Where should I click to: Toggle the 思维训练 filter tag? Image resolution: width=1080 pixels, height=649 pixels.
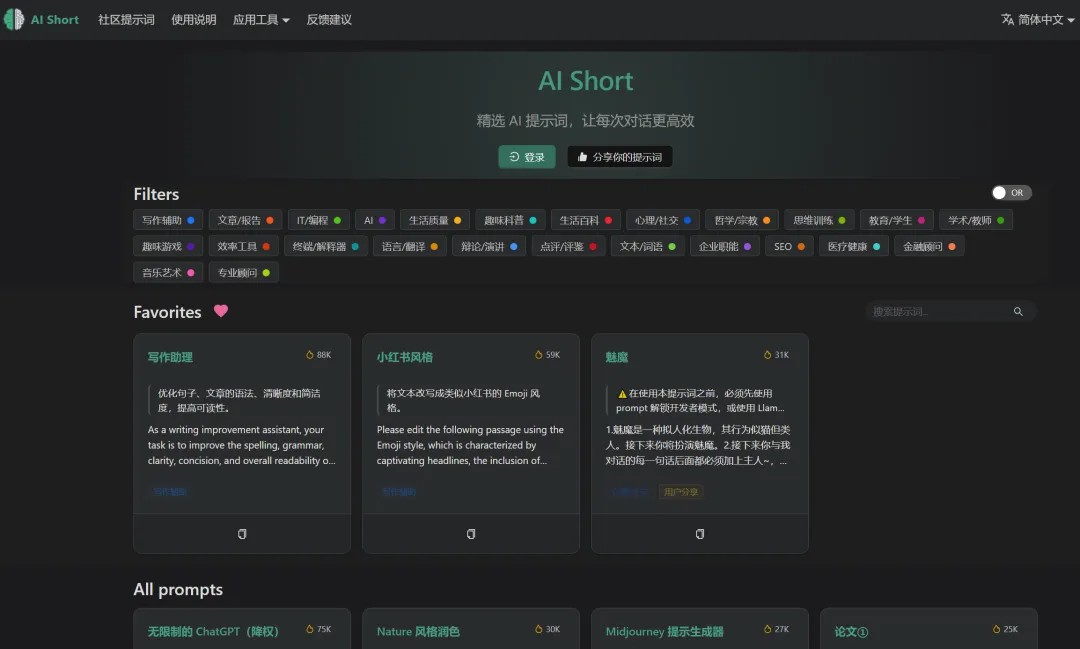820,220
